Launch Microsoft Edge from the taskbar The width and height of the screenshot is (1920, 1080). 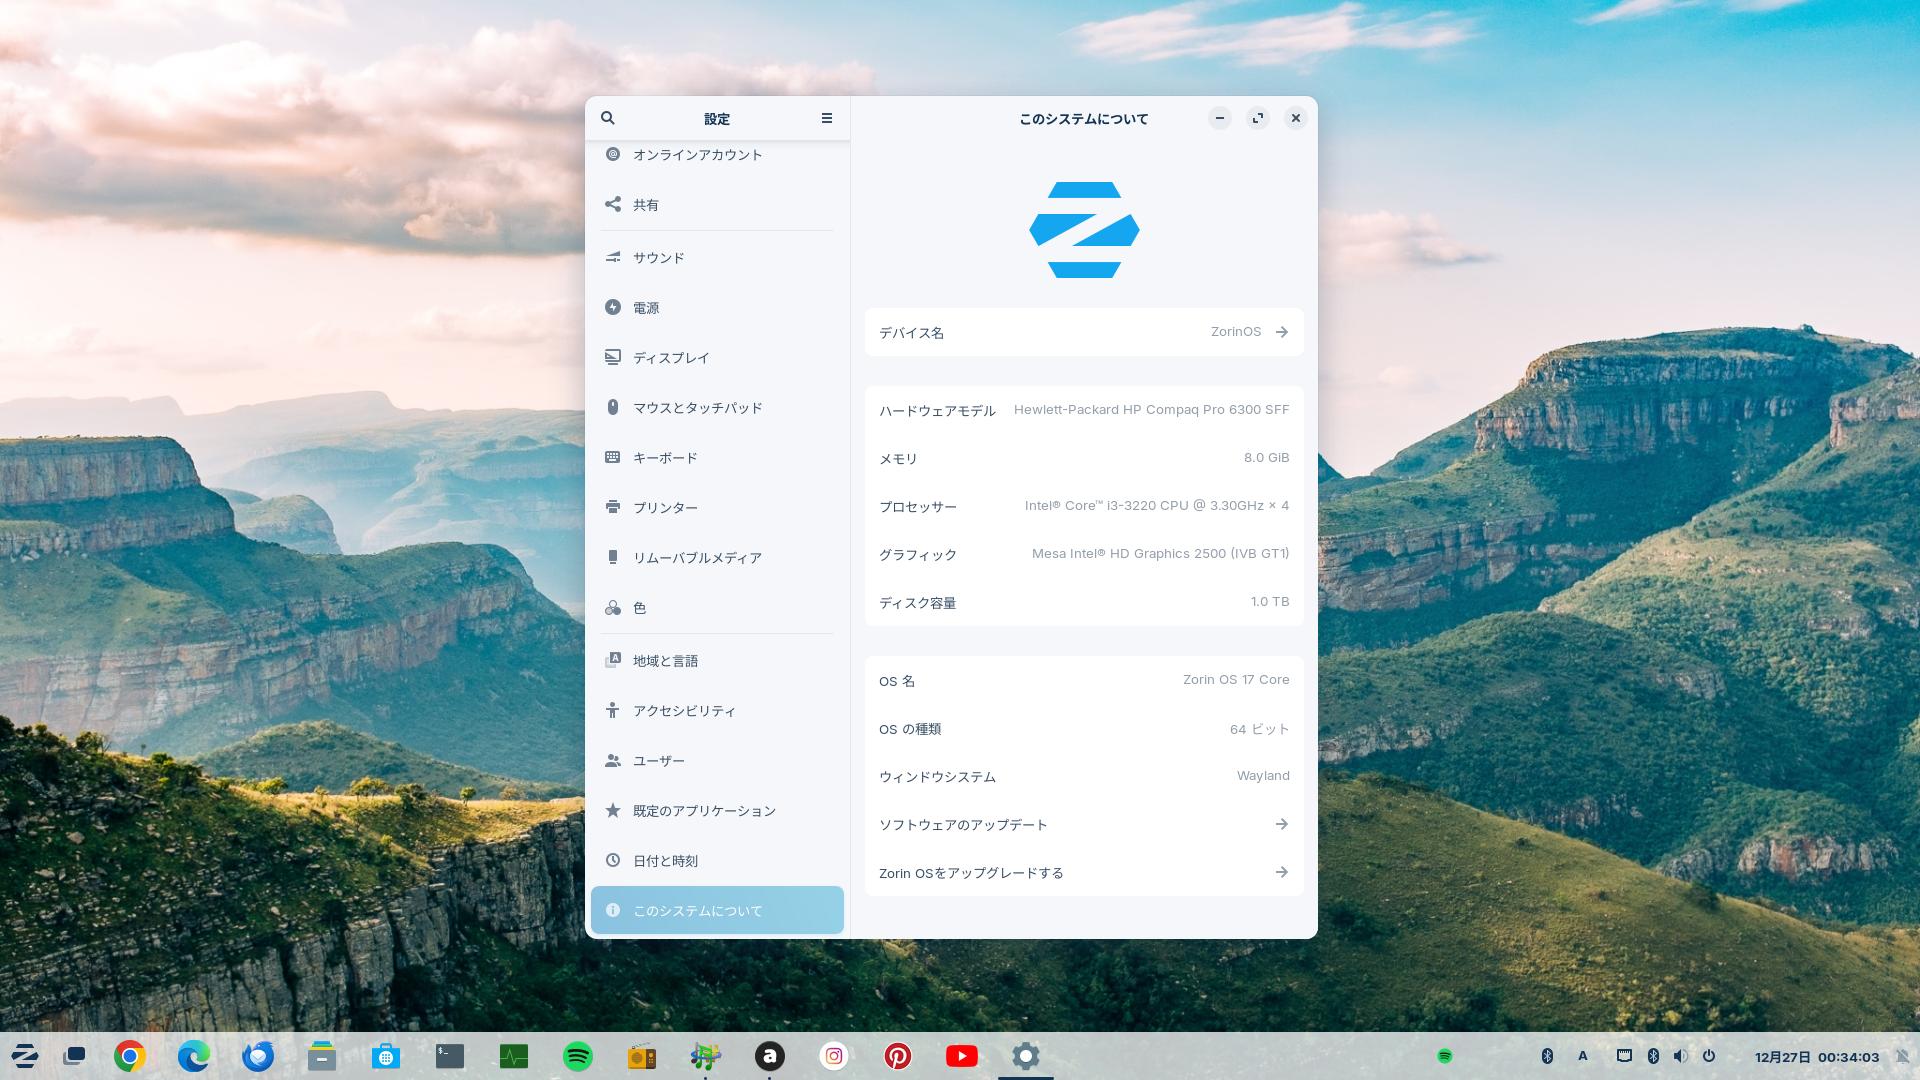194,1056
